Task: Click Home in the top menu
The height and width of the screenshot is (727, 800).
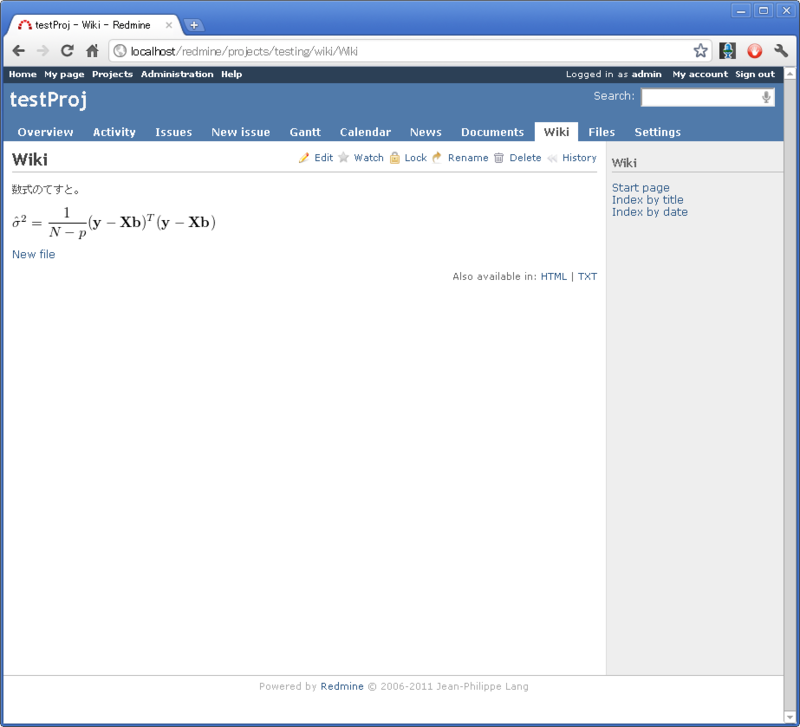Action: coord(22,74)
